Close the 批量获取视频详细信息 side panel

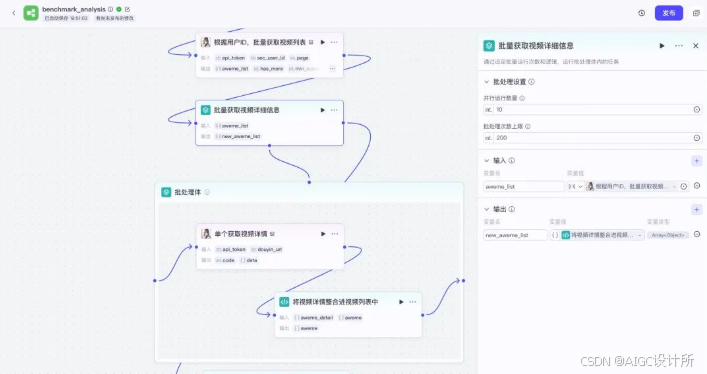pyautogui.click(x=696, y=46)
